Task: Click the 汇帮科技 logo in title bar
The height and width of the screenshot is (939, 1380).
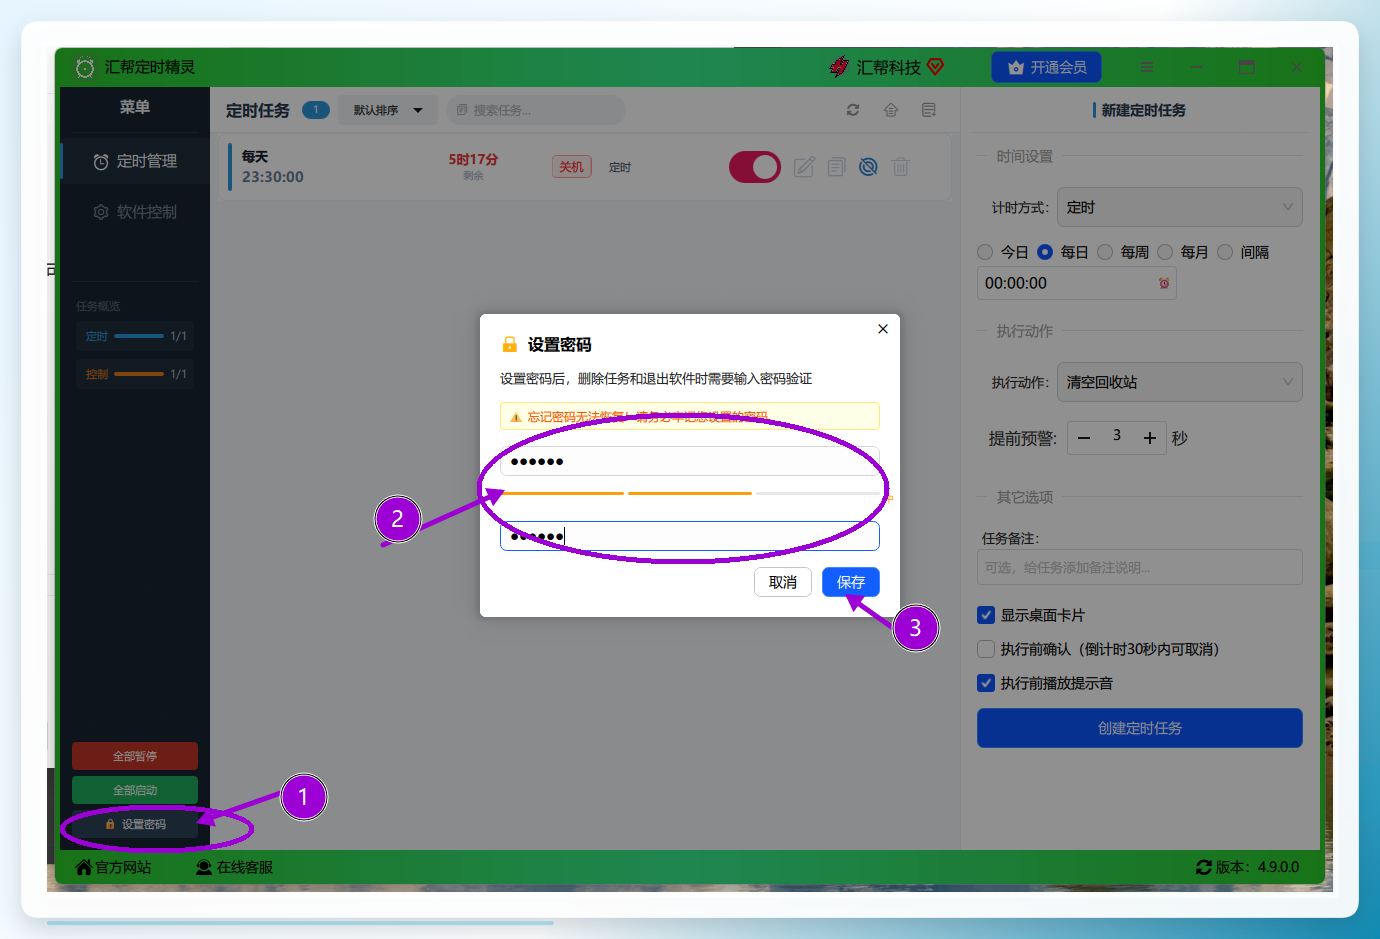Action: [887, 67]
